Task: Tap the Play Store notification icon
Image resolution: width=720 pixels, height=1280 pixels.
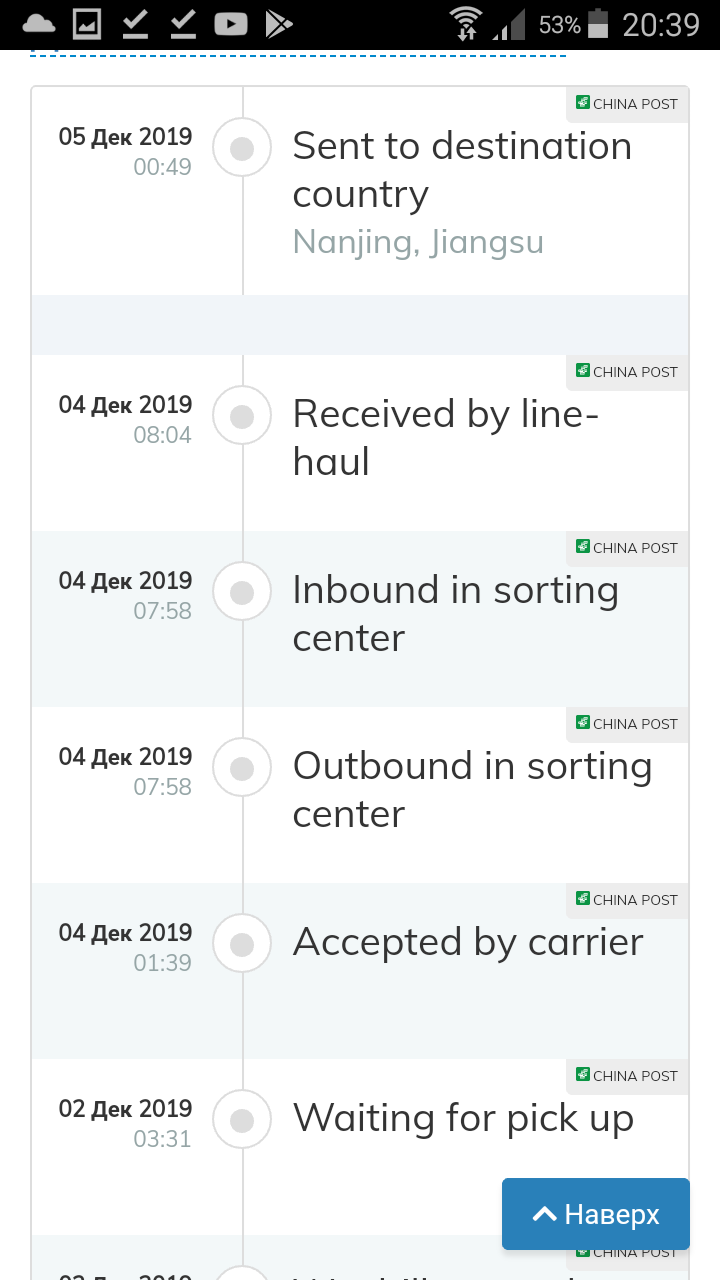Action: [x=278, y=24]
